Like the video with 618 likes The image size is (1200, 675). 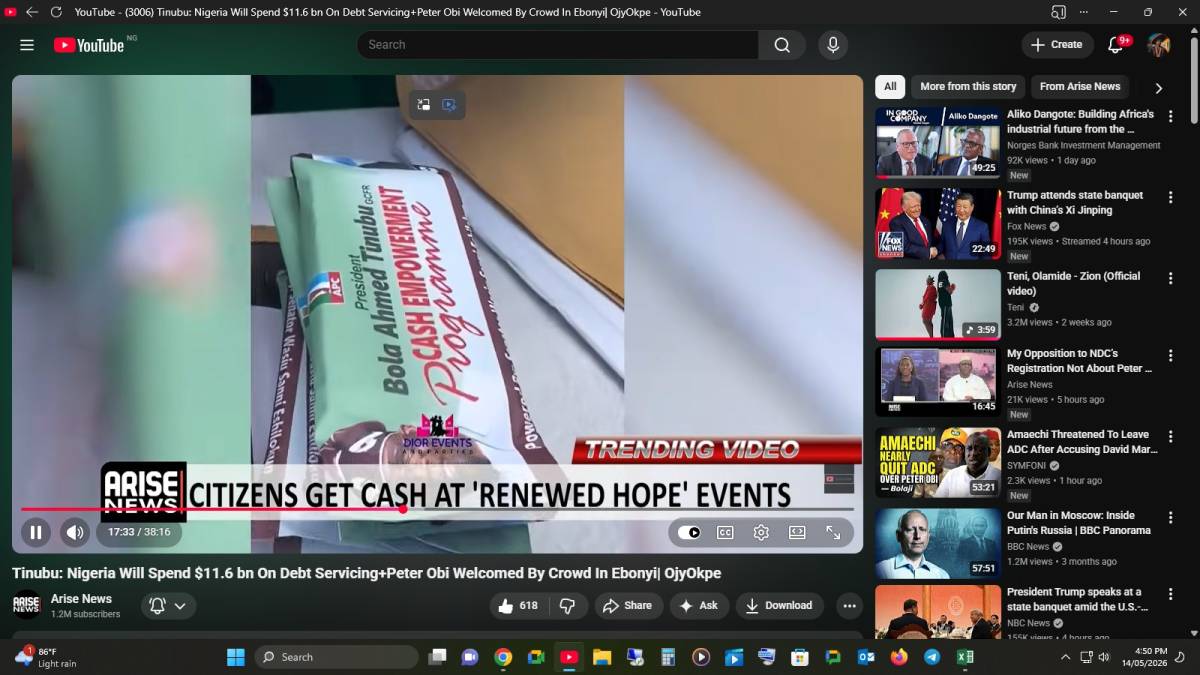[x=519, y=605]
